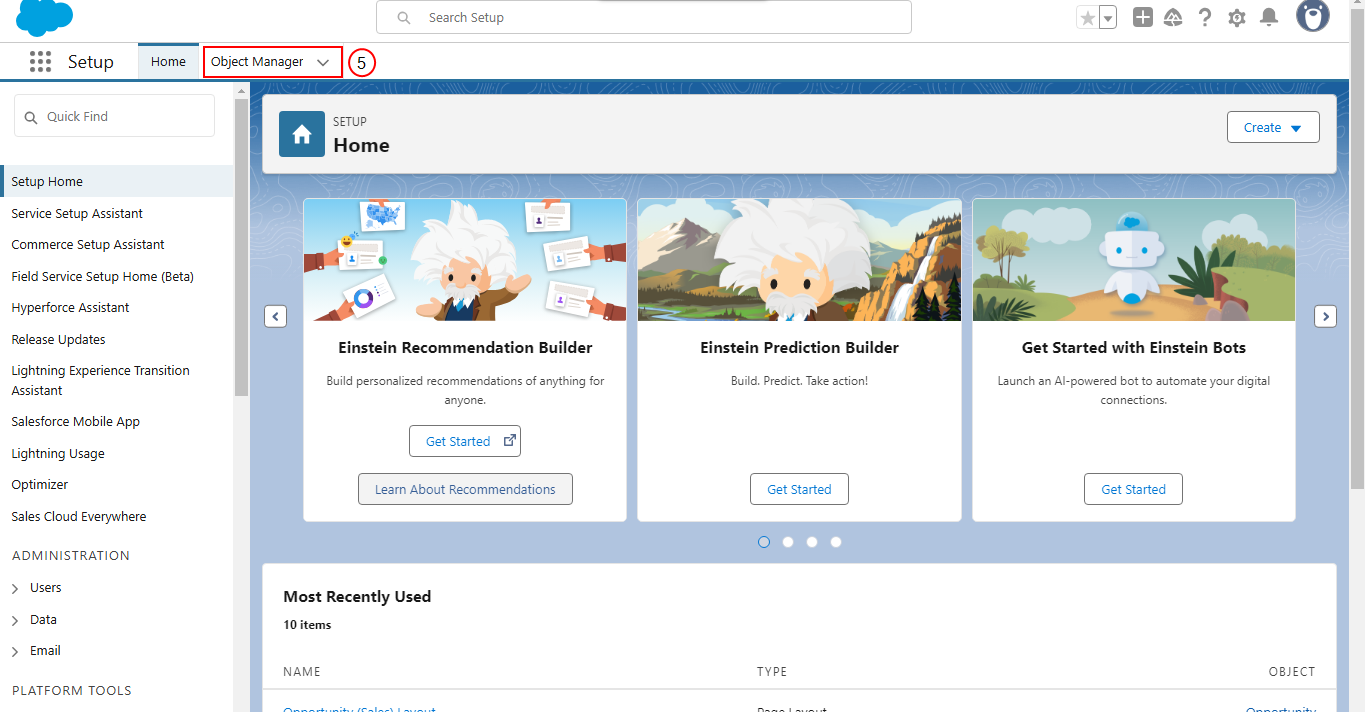Select Service Setup Assistant in sidebar
This screenshot has height=712, width=1365.
pyautogui.click(x=77, y=213)
